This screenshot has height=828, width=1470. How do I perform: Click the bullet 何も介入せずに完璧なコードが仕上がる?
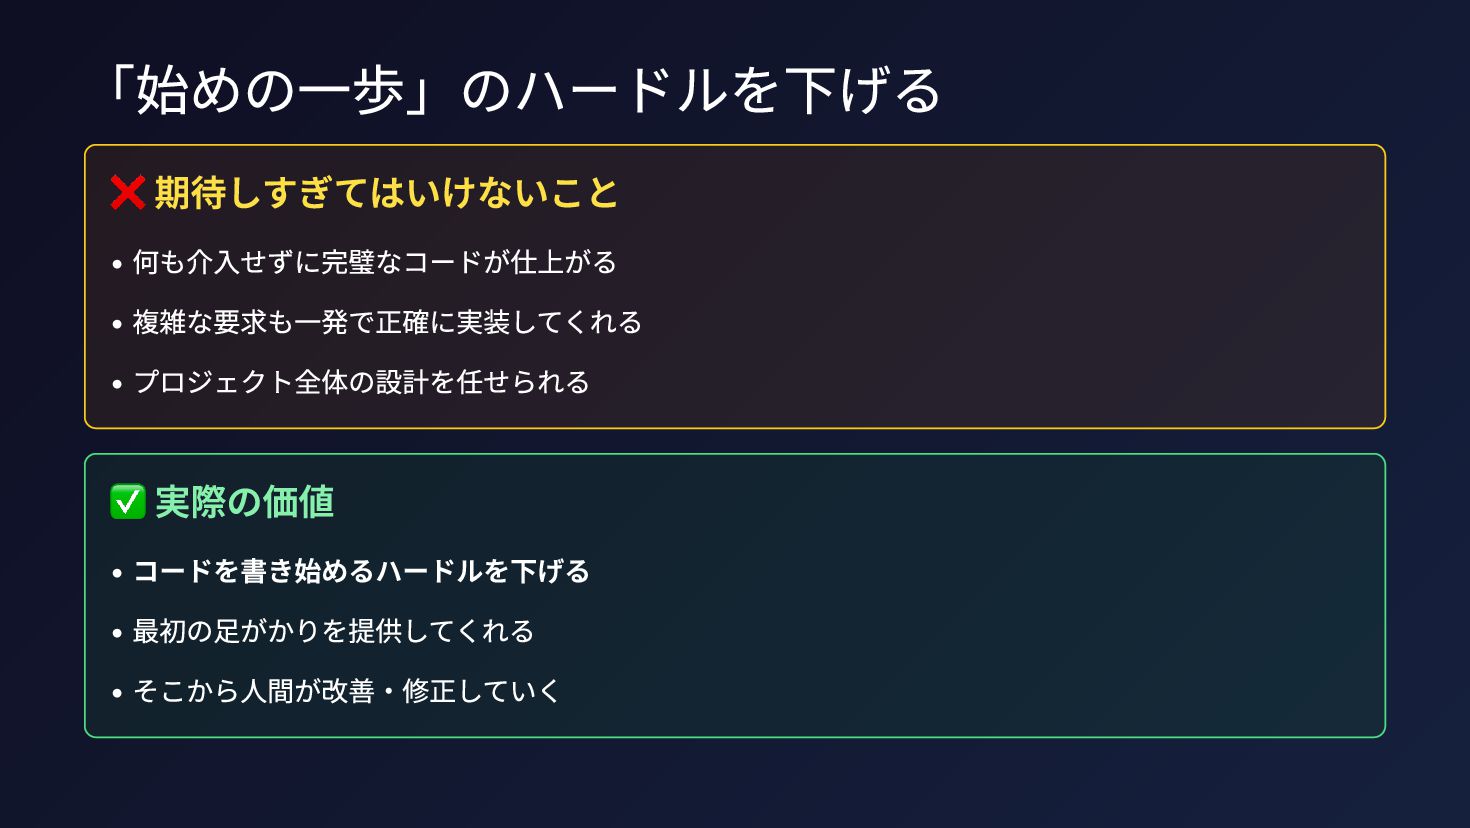click(x=375, y=262)
